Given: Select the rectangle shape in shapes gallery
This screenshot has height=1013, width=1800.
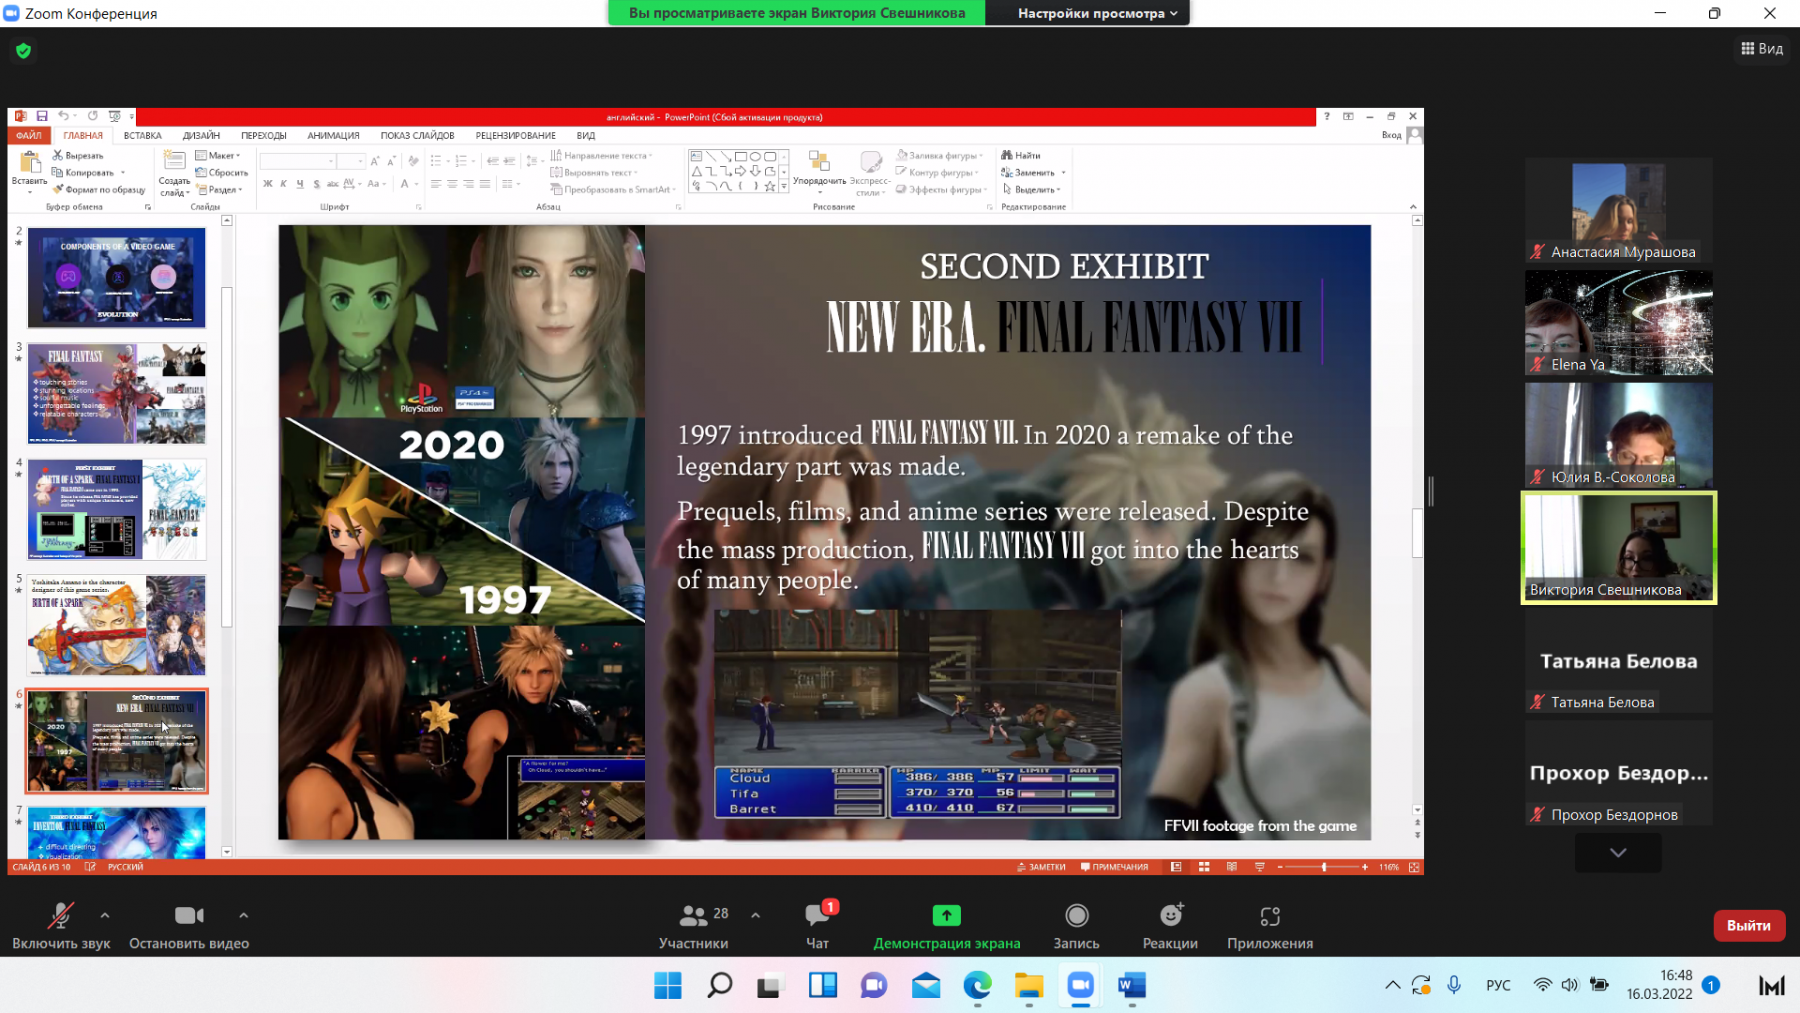Looking at the screenshot, I should (740, 157).
